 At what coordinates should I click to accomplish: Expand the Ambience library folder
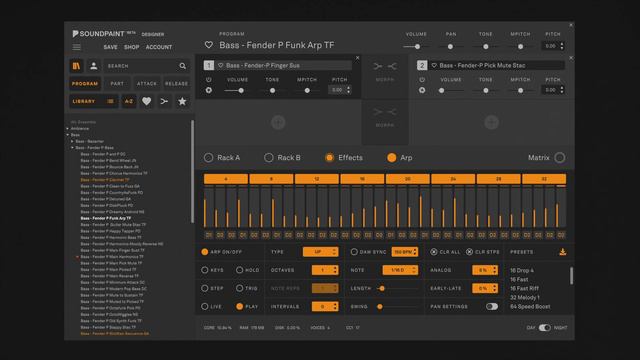click(x=68, y=128)
